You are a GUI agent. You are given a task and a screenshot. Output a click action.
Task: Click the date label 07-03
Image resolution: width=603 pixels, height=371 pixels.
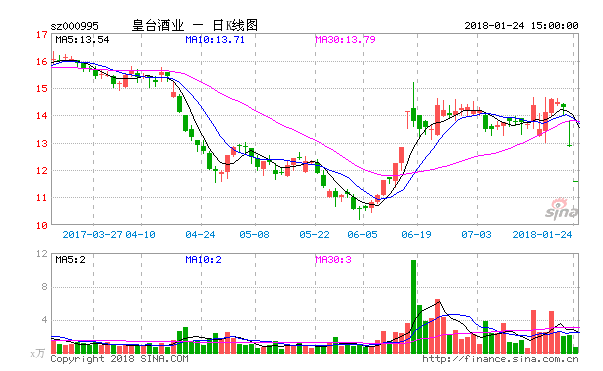476,235
